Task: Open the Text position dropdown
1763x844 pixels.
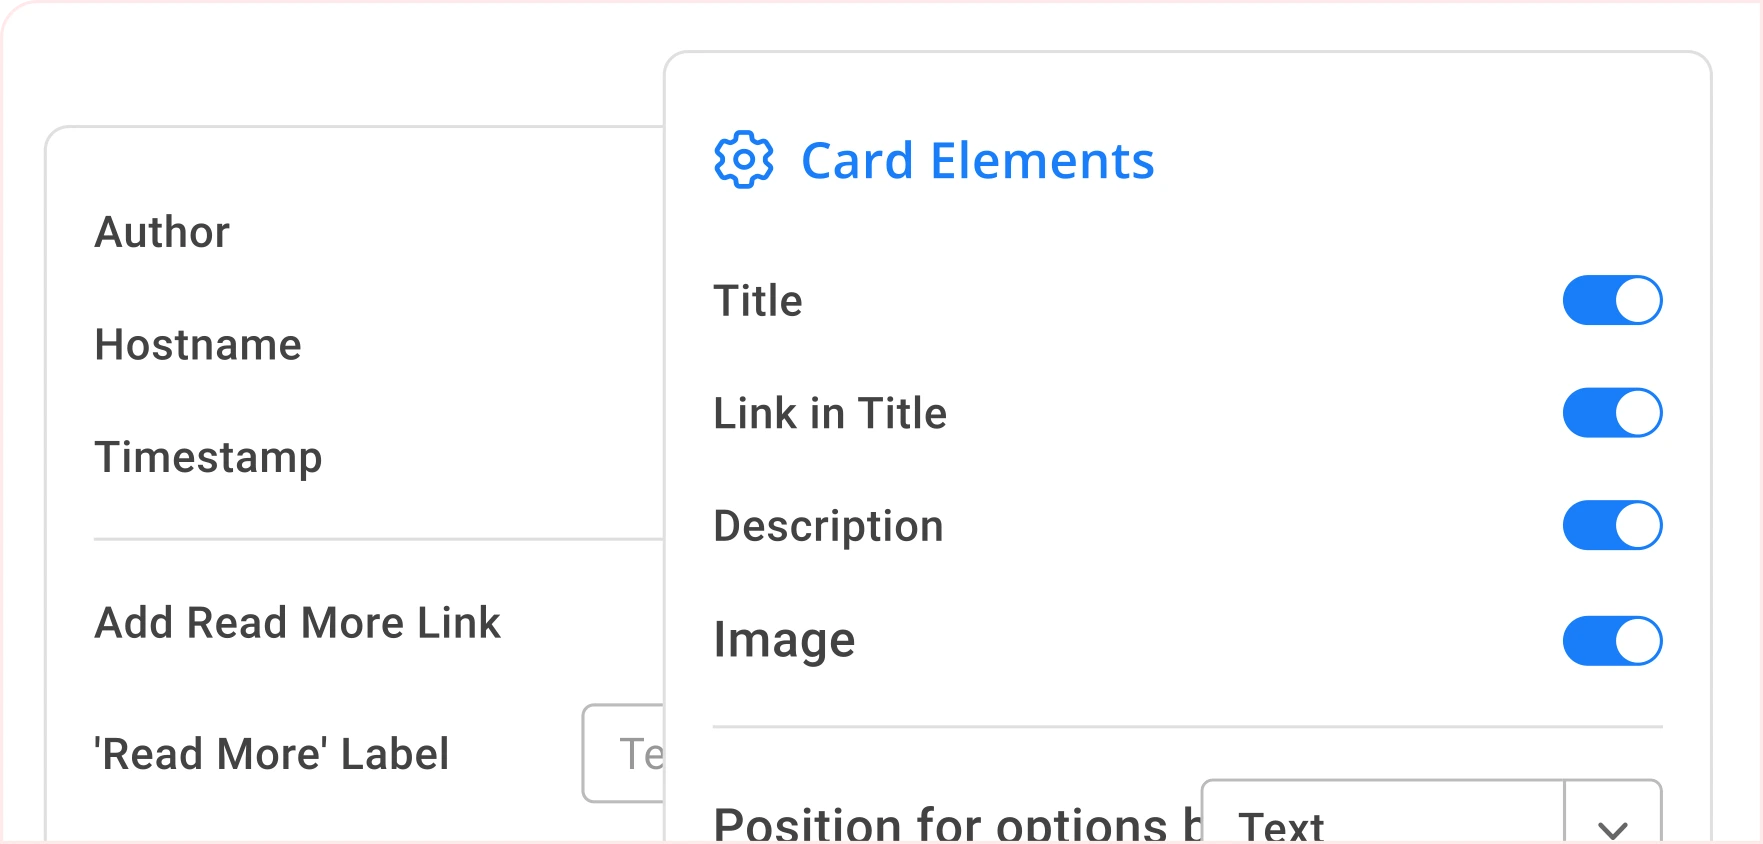Action: [x=1383, y=820]
